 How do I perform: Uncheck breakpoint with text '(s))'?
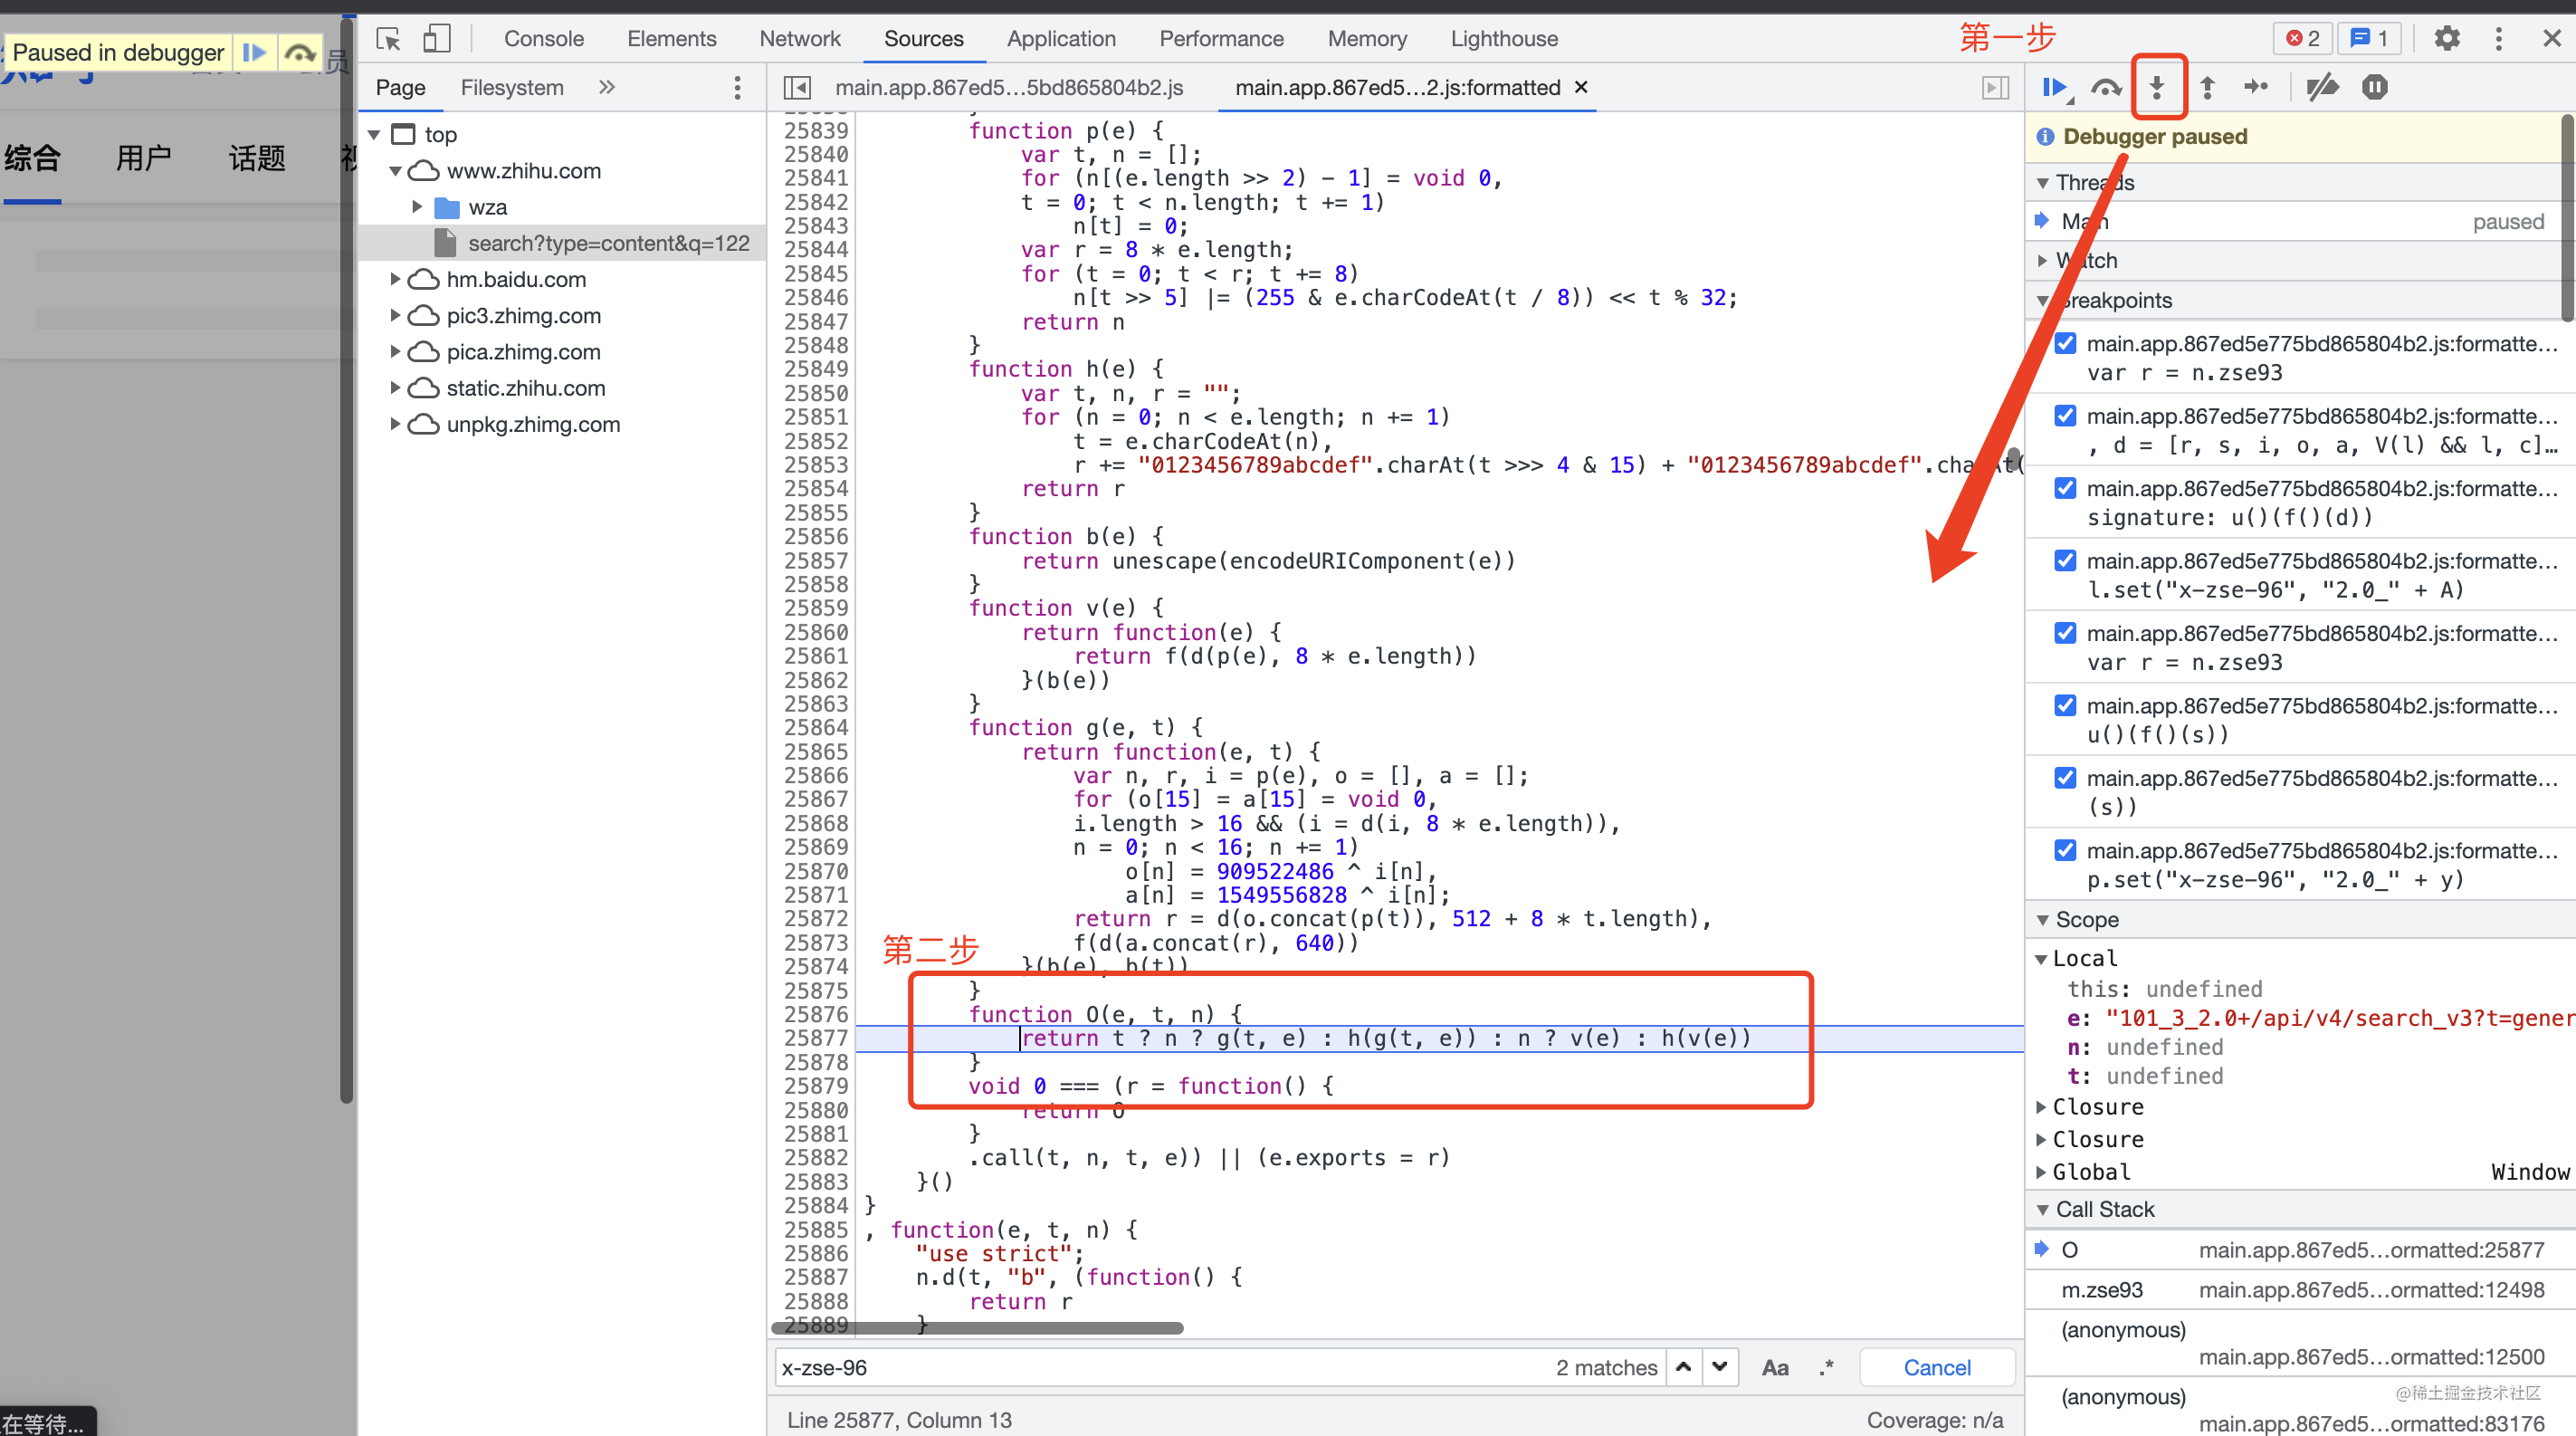[2065, 777]
